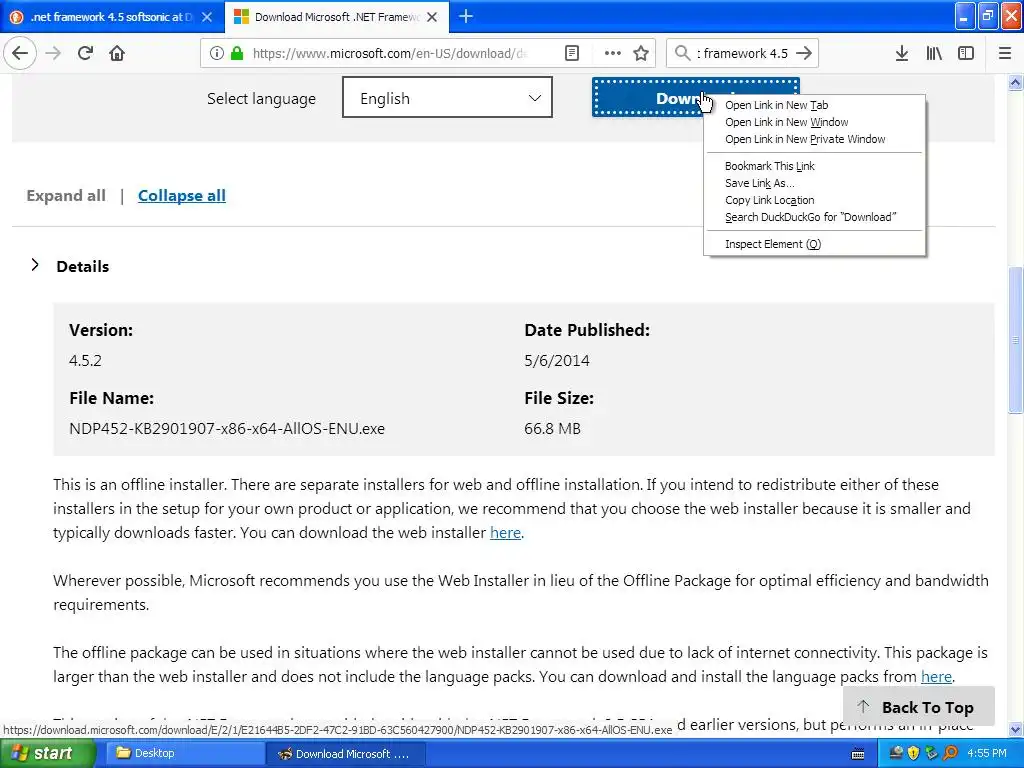Viewport: 1024px width, 768px height.
Task: Close the Download Microsoft .NET tab
Action: pos(432,17)
